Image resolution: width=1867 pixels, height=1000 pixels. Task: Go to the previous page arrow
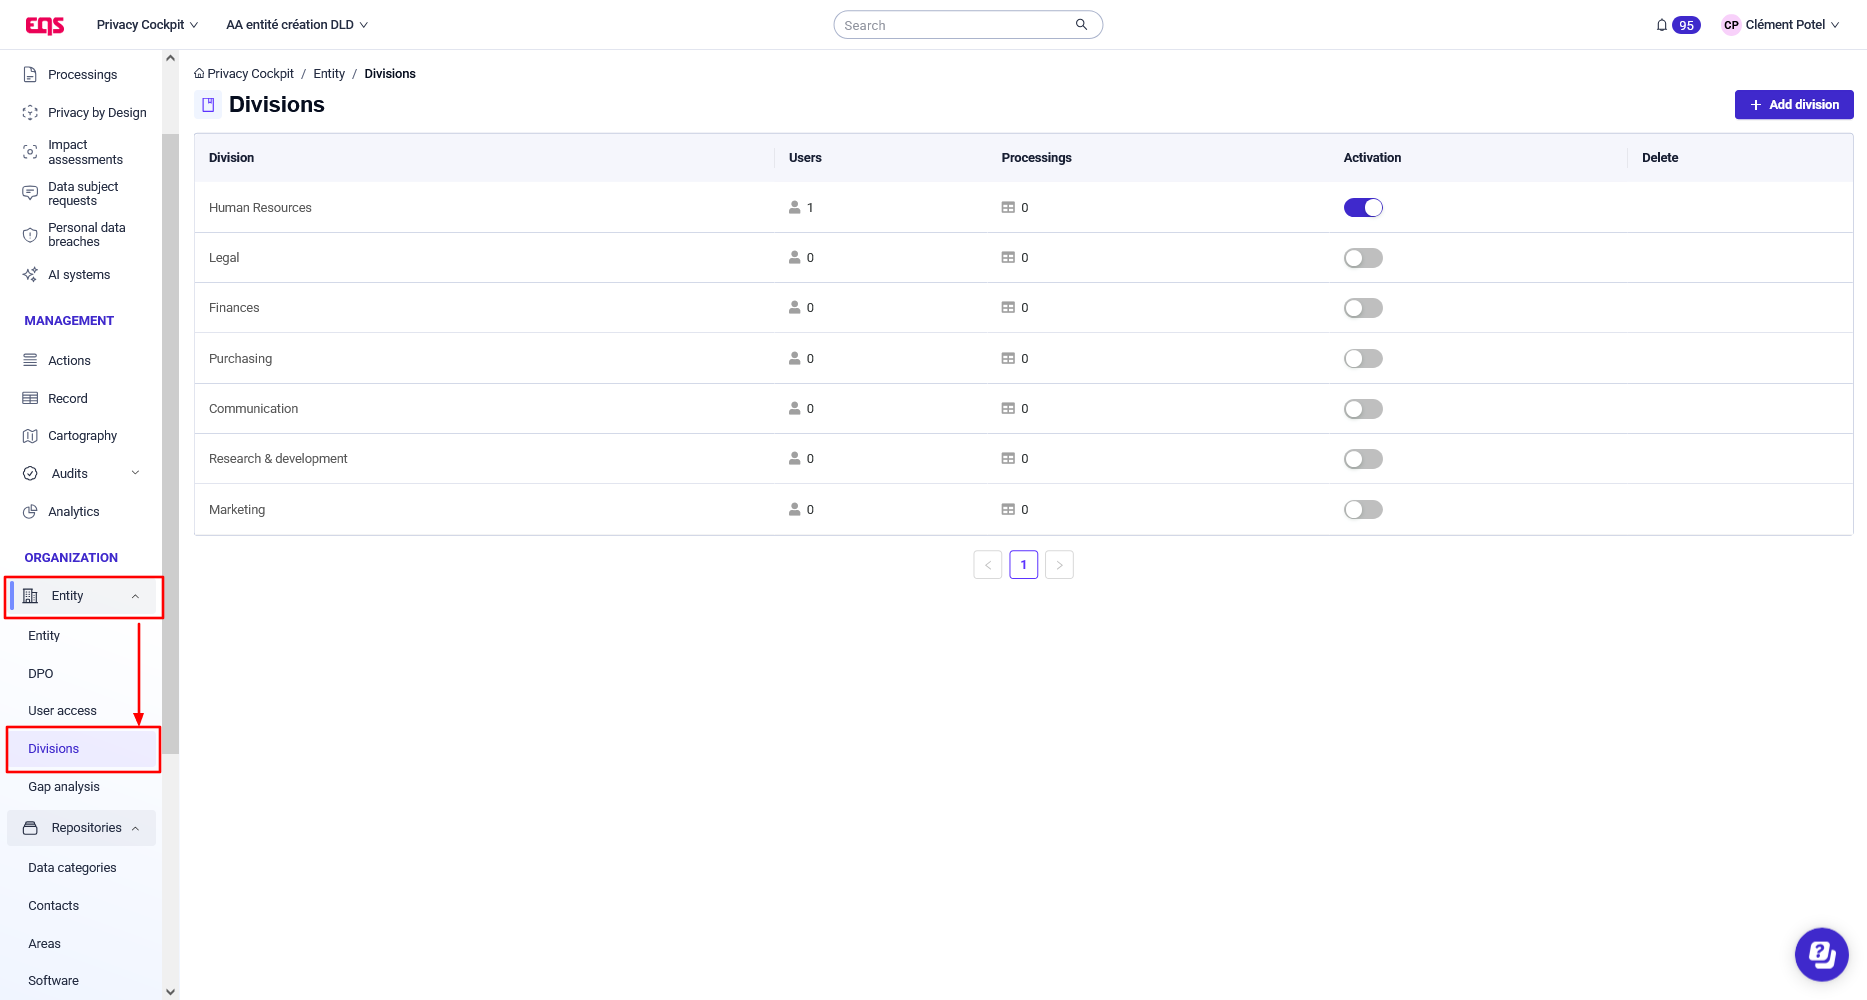pyautogui.click(x=988, y=565)
